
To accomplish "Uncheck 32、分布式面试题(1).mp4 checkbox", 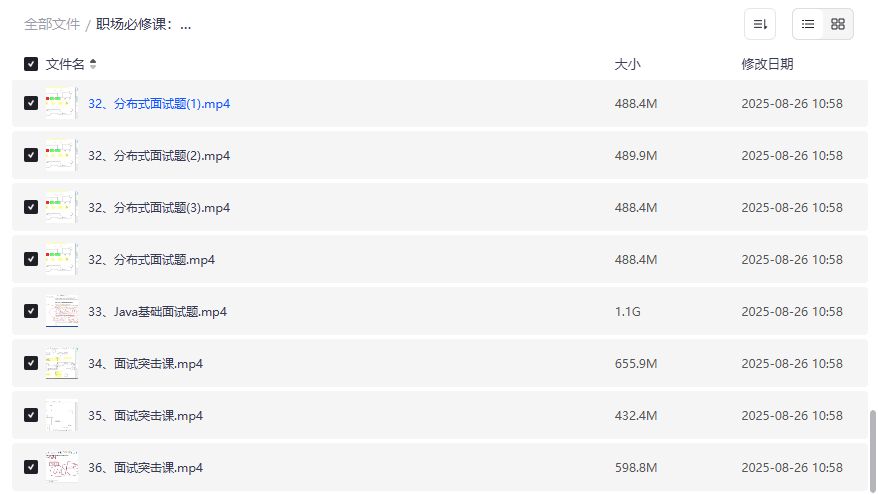I will pos(31,103).
